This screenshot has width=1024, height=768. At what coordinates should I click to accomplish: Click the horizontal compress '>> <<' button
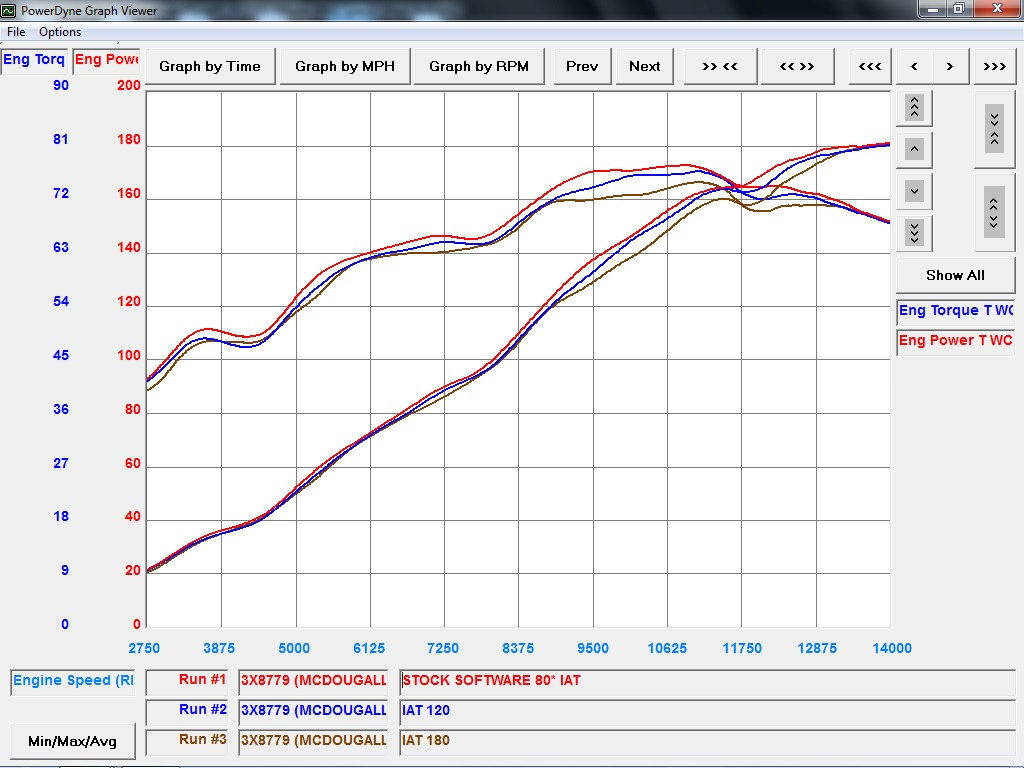click(719, 66)
